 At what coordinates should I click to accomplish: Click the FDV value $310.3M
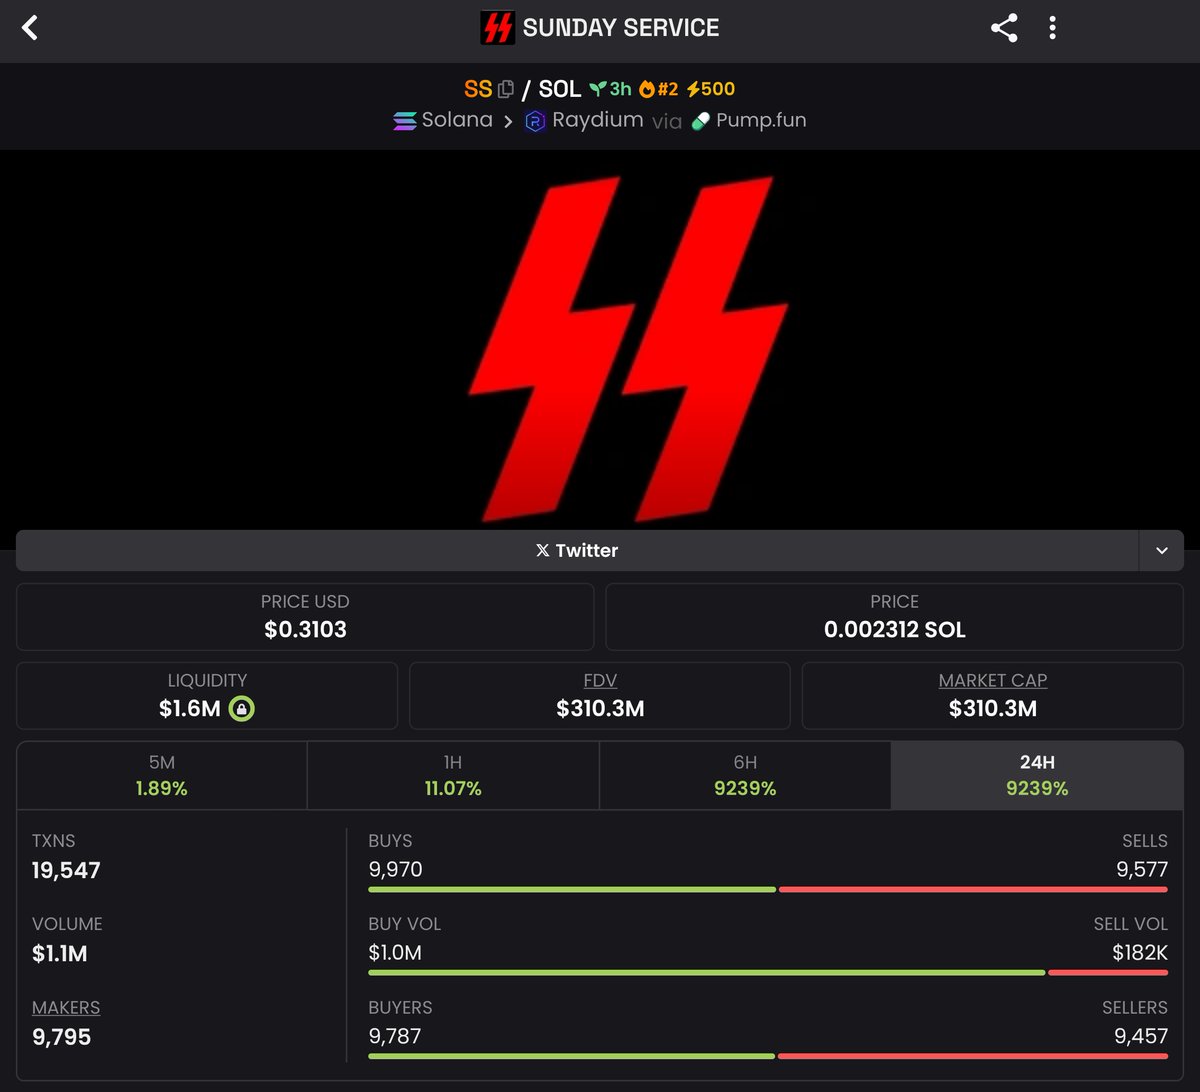pos(600,709)
